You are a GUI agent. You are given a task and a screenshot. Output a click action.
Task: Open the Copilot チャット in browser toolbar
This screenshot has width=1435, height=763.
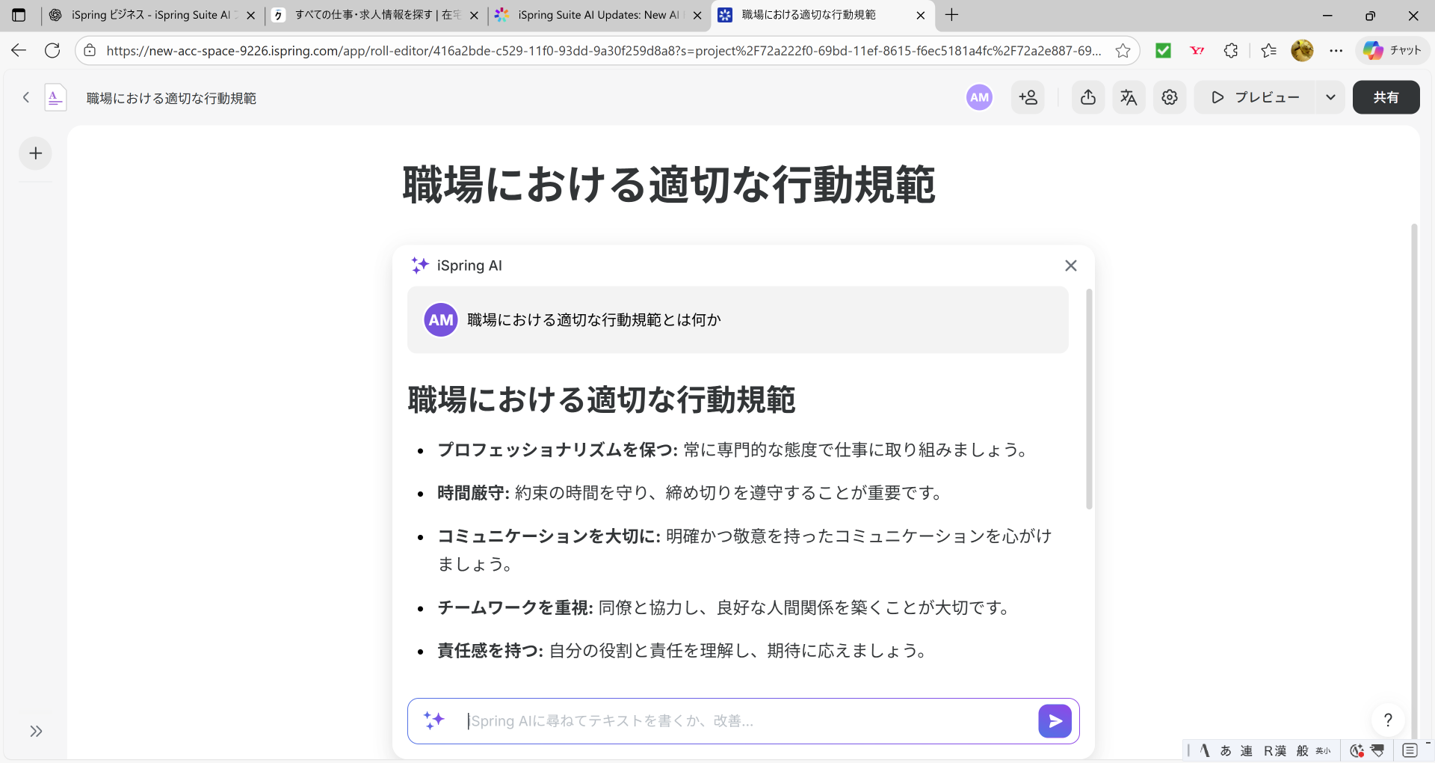tap(1391, 50)
